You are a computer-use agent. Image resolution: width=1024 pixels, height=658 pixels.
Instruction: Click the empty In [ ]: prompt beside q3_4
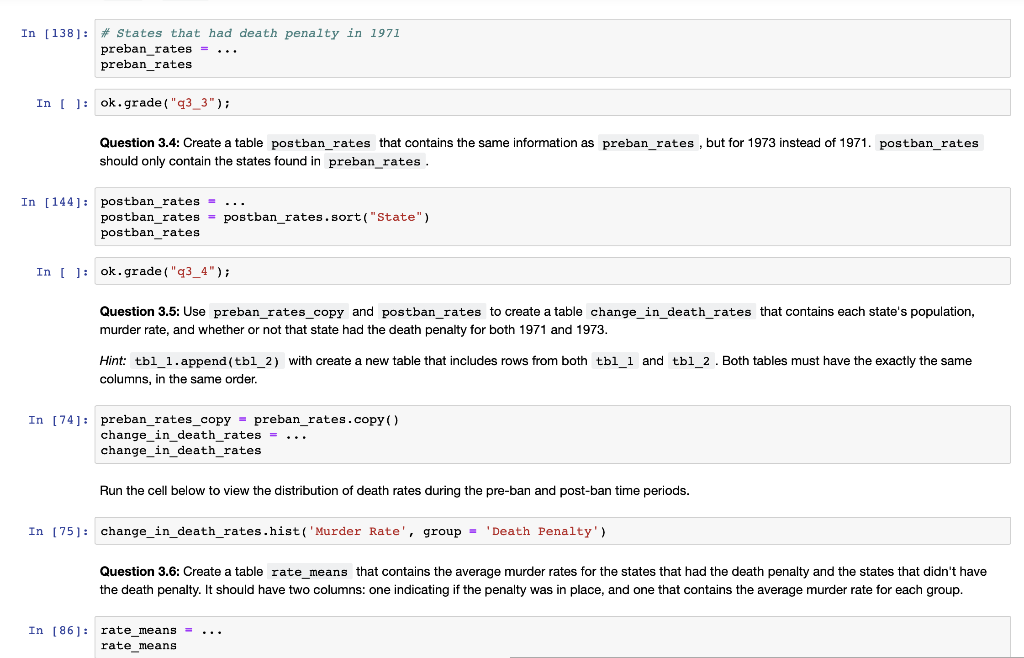click(63, 272)
